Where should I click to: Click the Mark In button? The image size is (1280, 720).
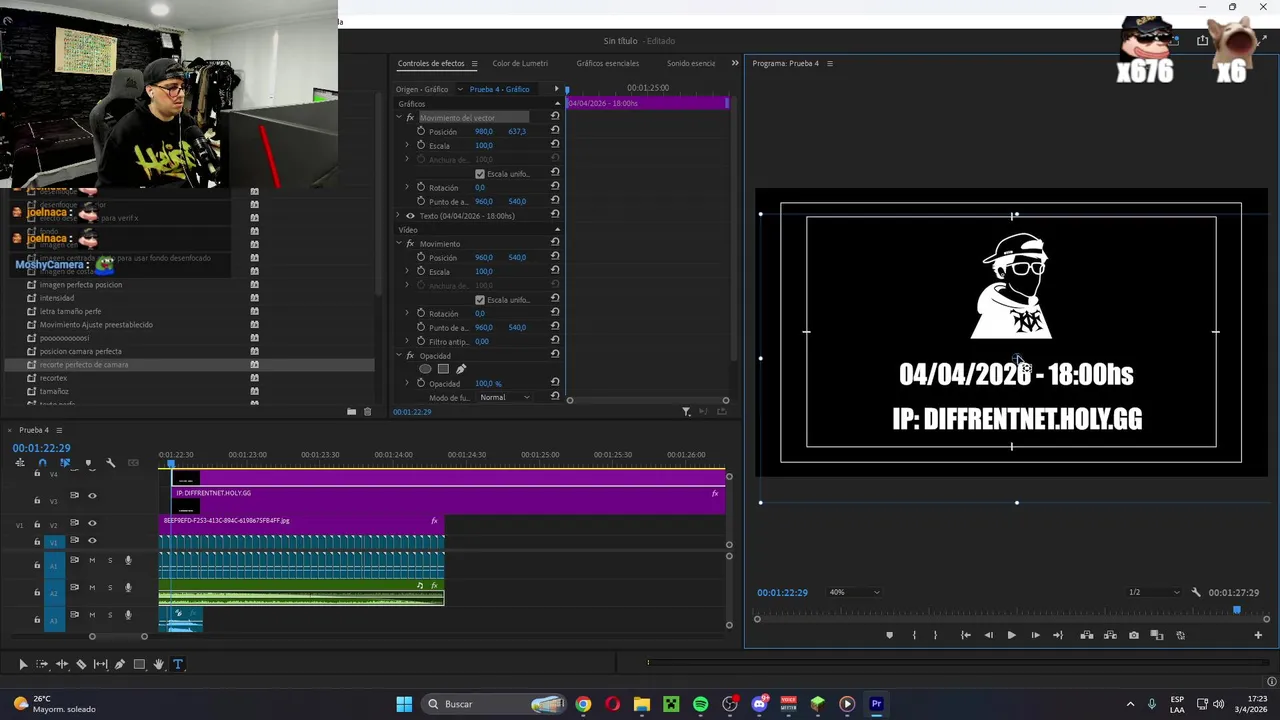click(x=913, y=635)
